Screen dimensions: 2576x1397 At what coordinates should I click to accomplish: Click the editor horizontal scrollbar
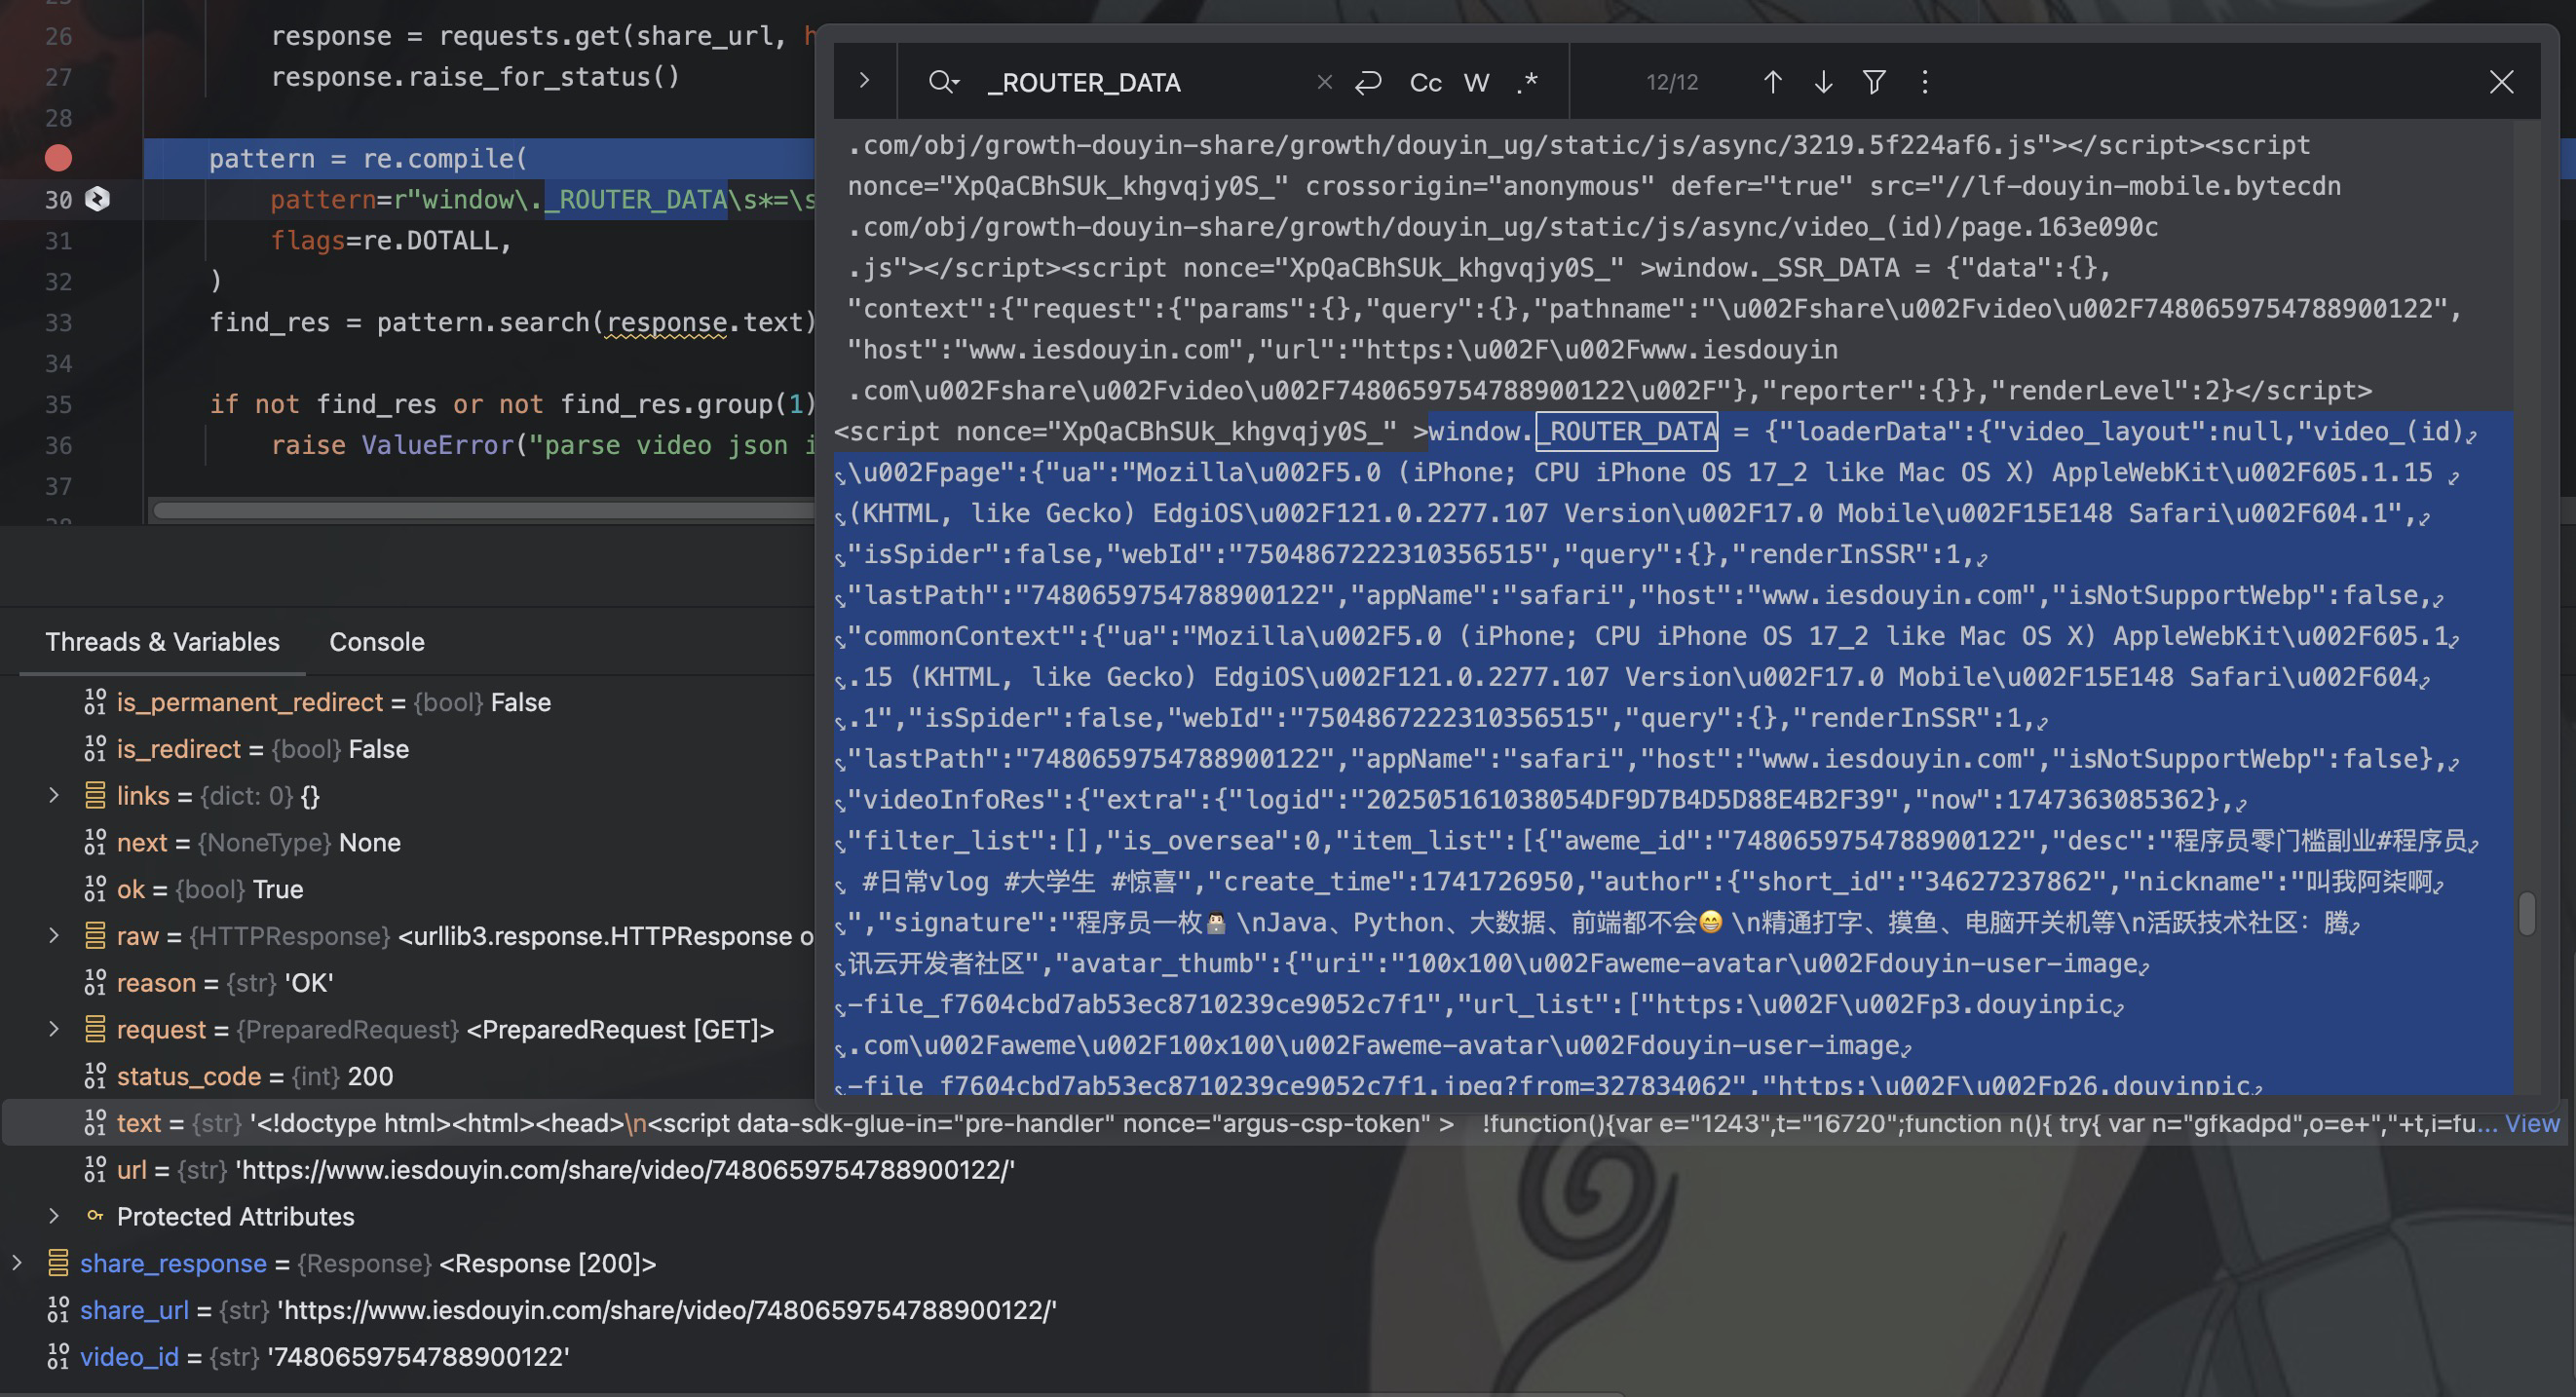coord(484,510)
